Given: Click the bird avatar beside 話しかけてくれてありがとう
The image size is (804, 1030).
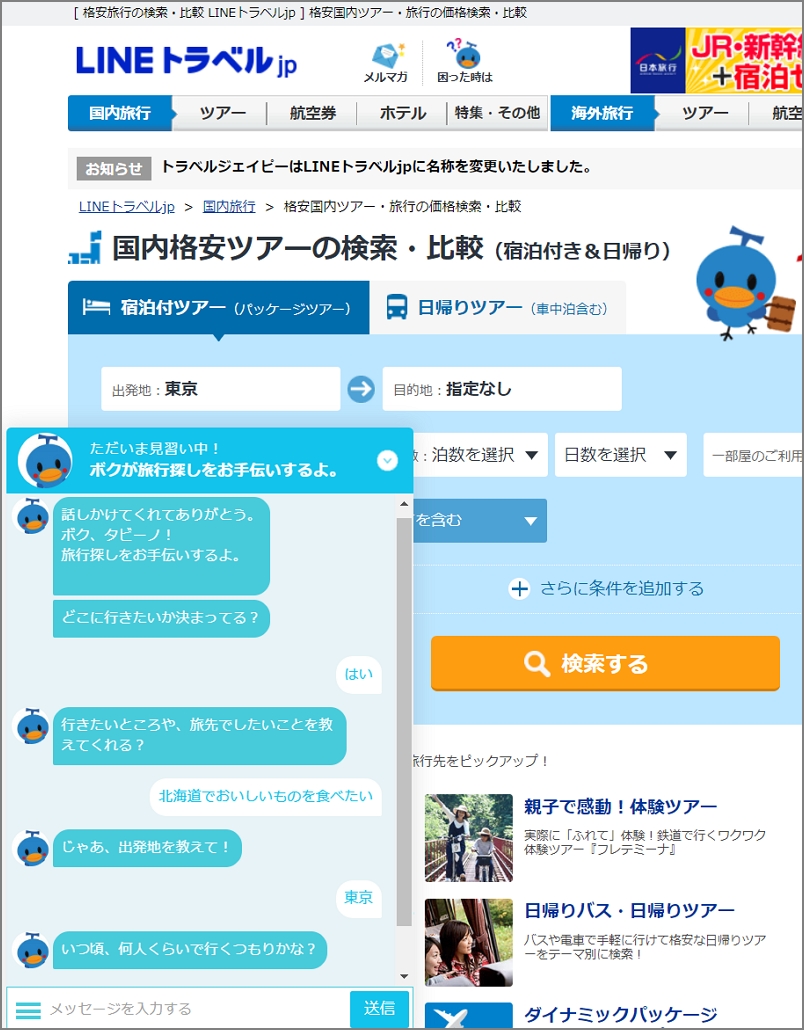Looking at the screenshot, I should point(32,516).
